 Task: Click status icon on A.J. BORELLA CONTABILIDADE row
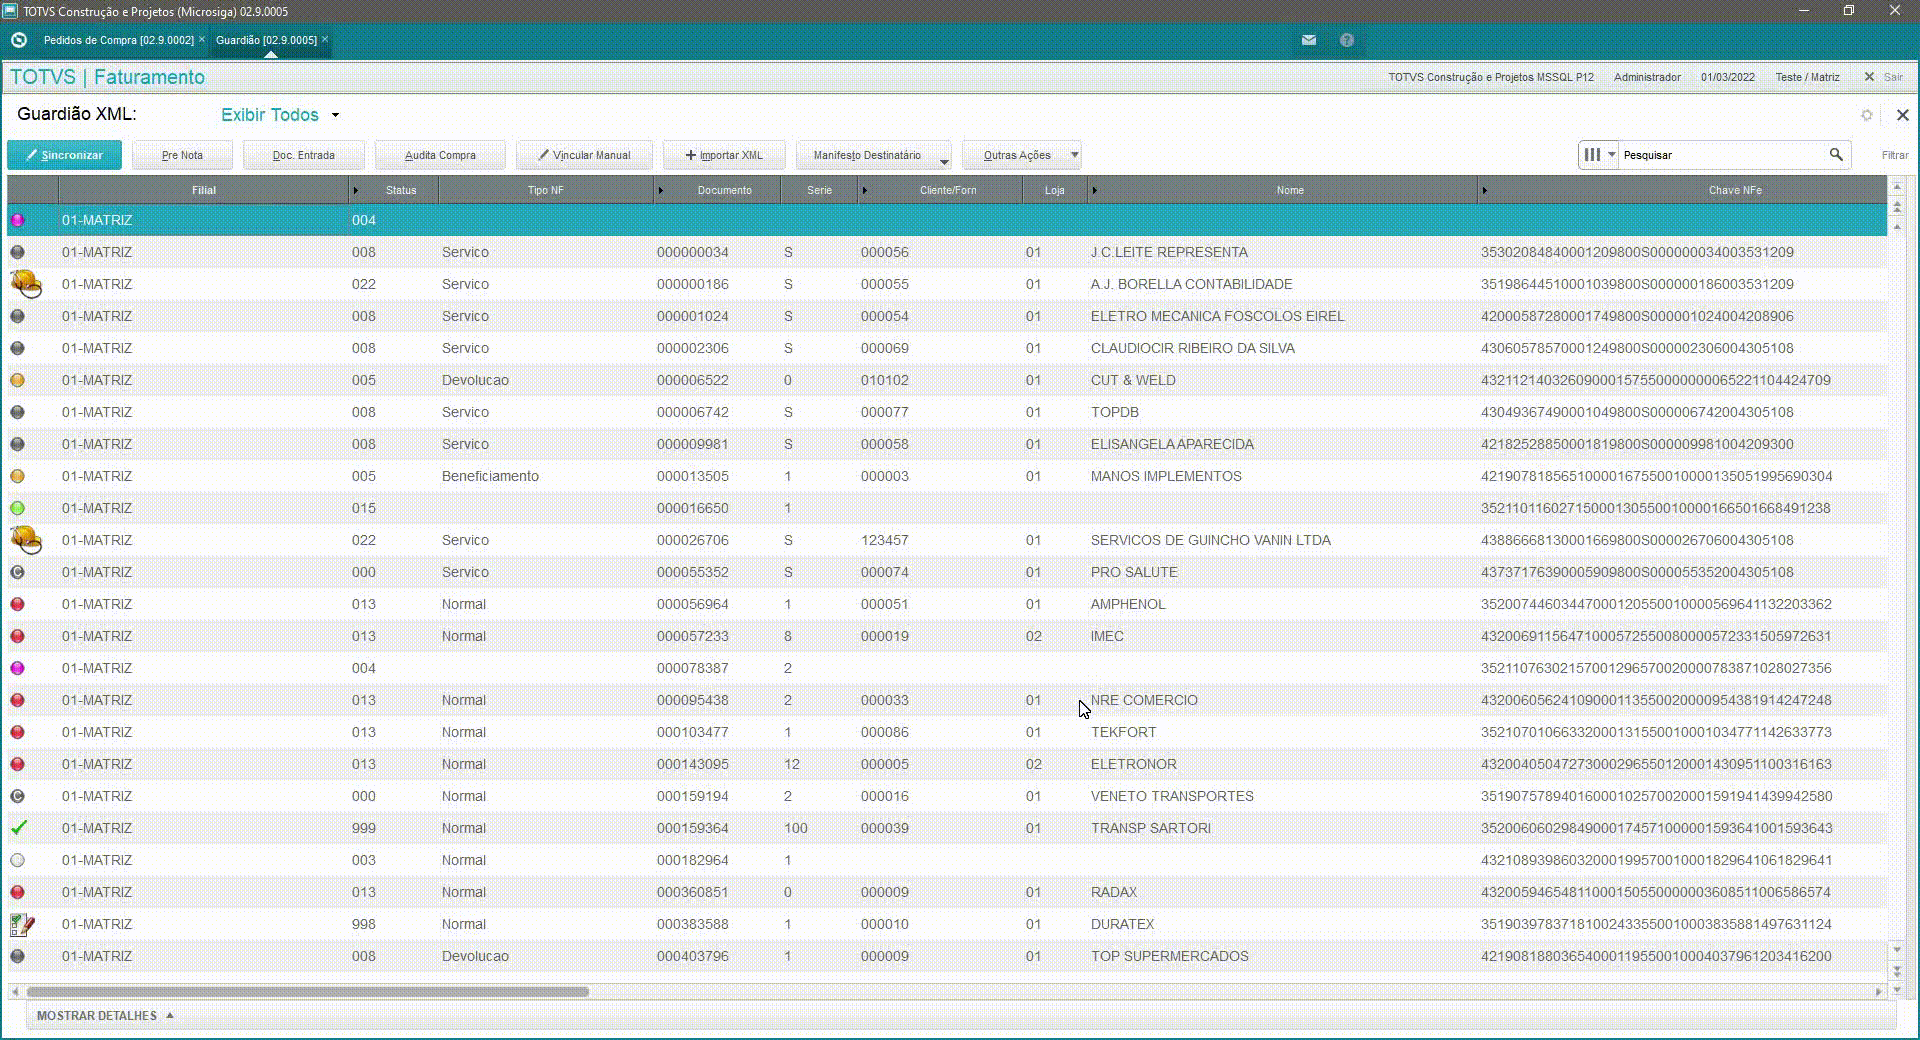tap(26, 284)
